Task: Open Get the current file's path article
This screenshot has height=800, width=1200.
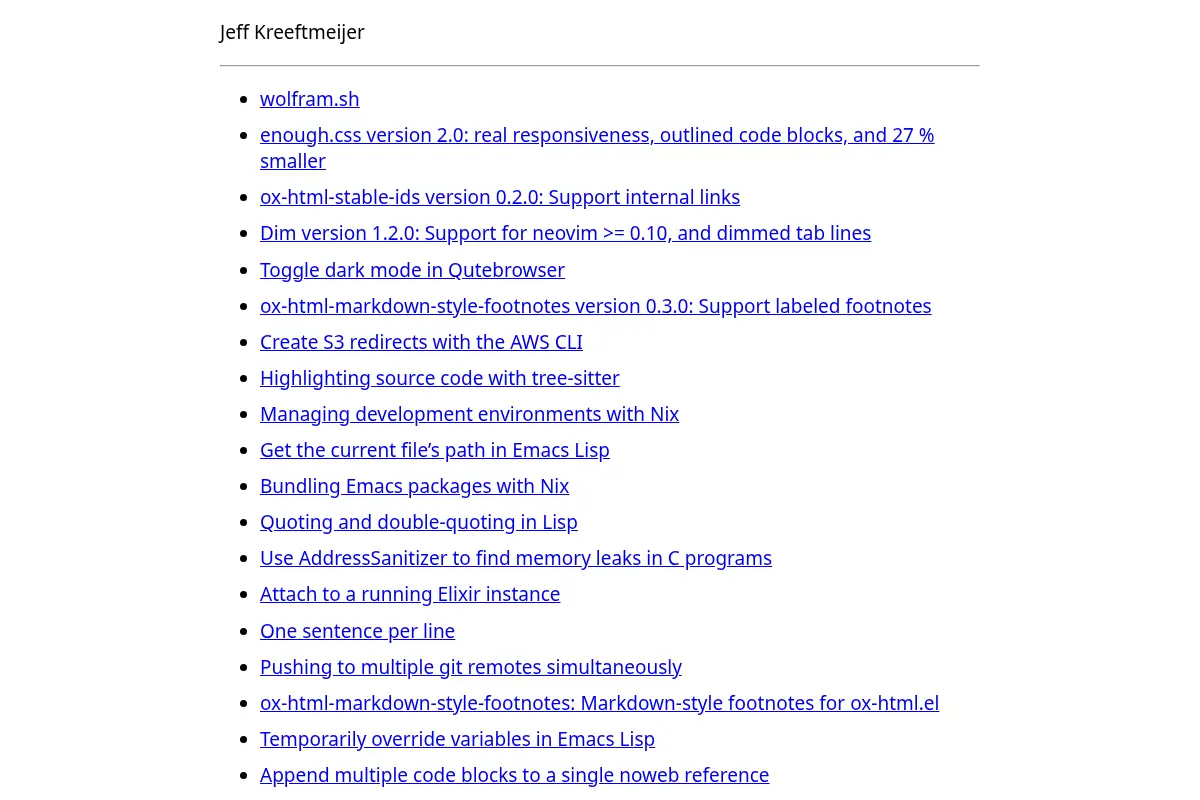Action: pyautogui.click(x=434, y=450)
